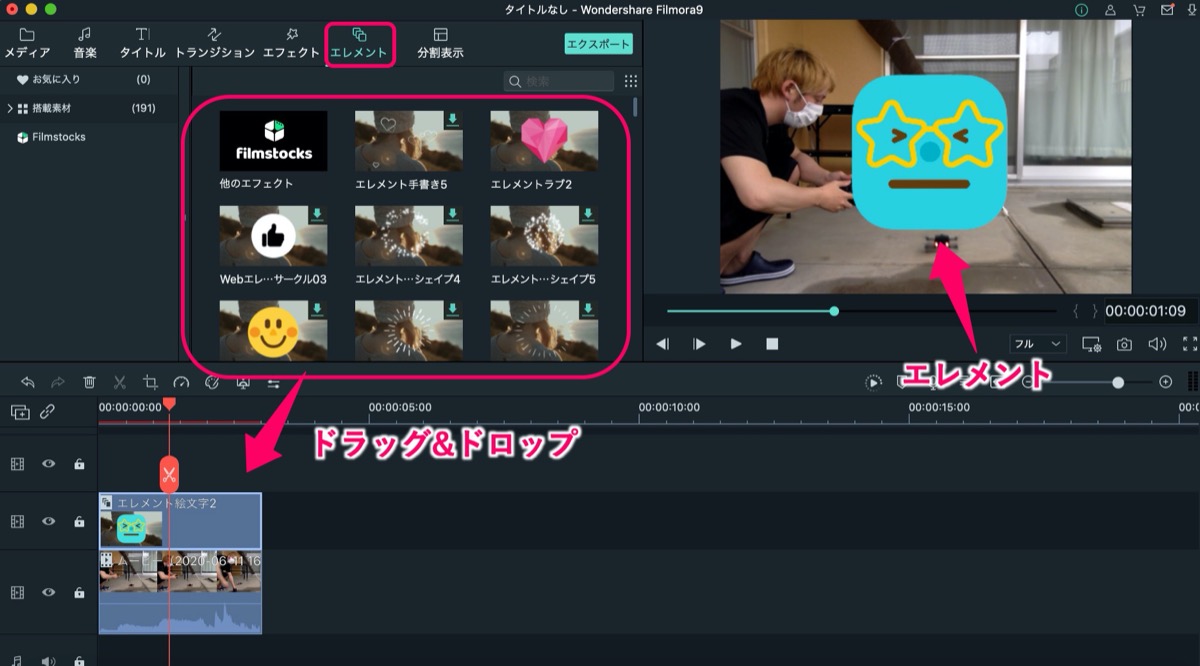Screen dimensions: 1200x666
Task: Open the mail messages icon
Action: [1167, 9]
